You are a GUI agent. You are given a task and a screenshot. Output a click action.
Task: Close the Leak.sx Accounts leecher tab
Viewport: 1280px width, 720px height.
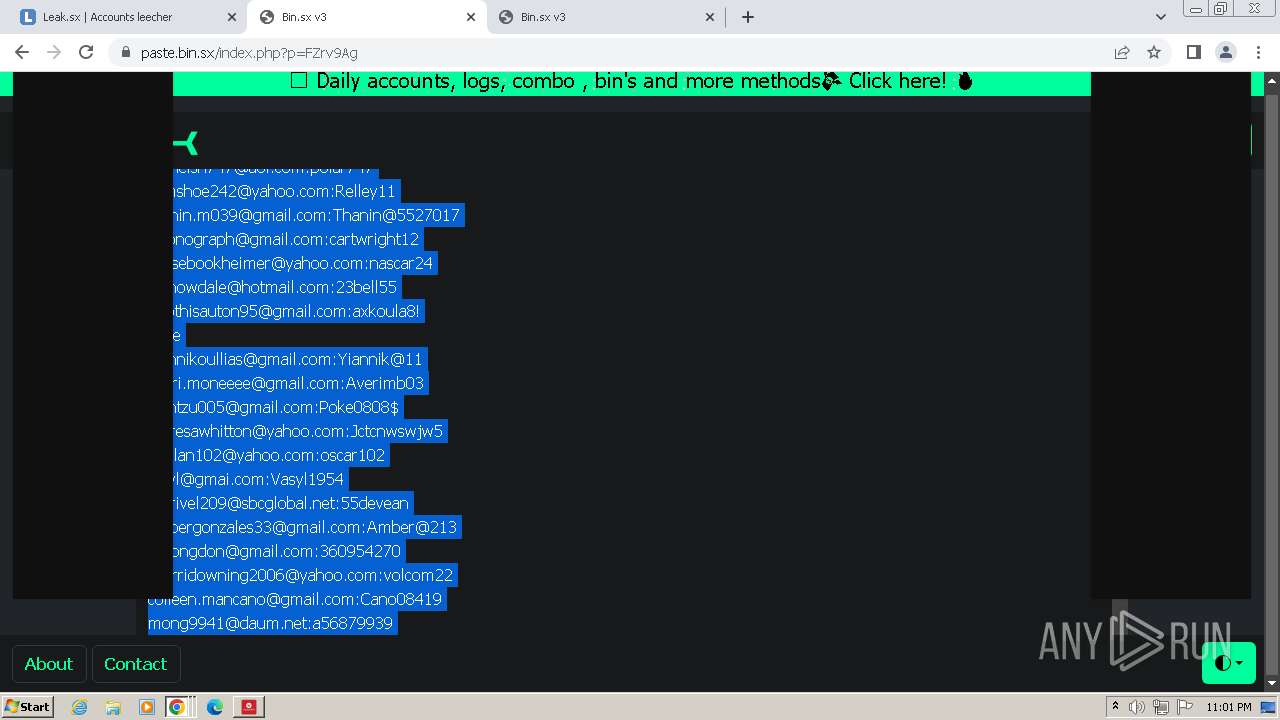(232, 17)
